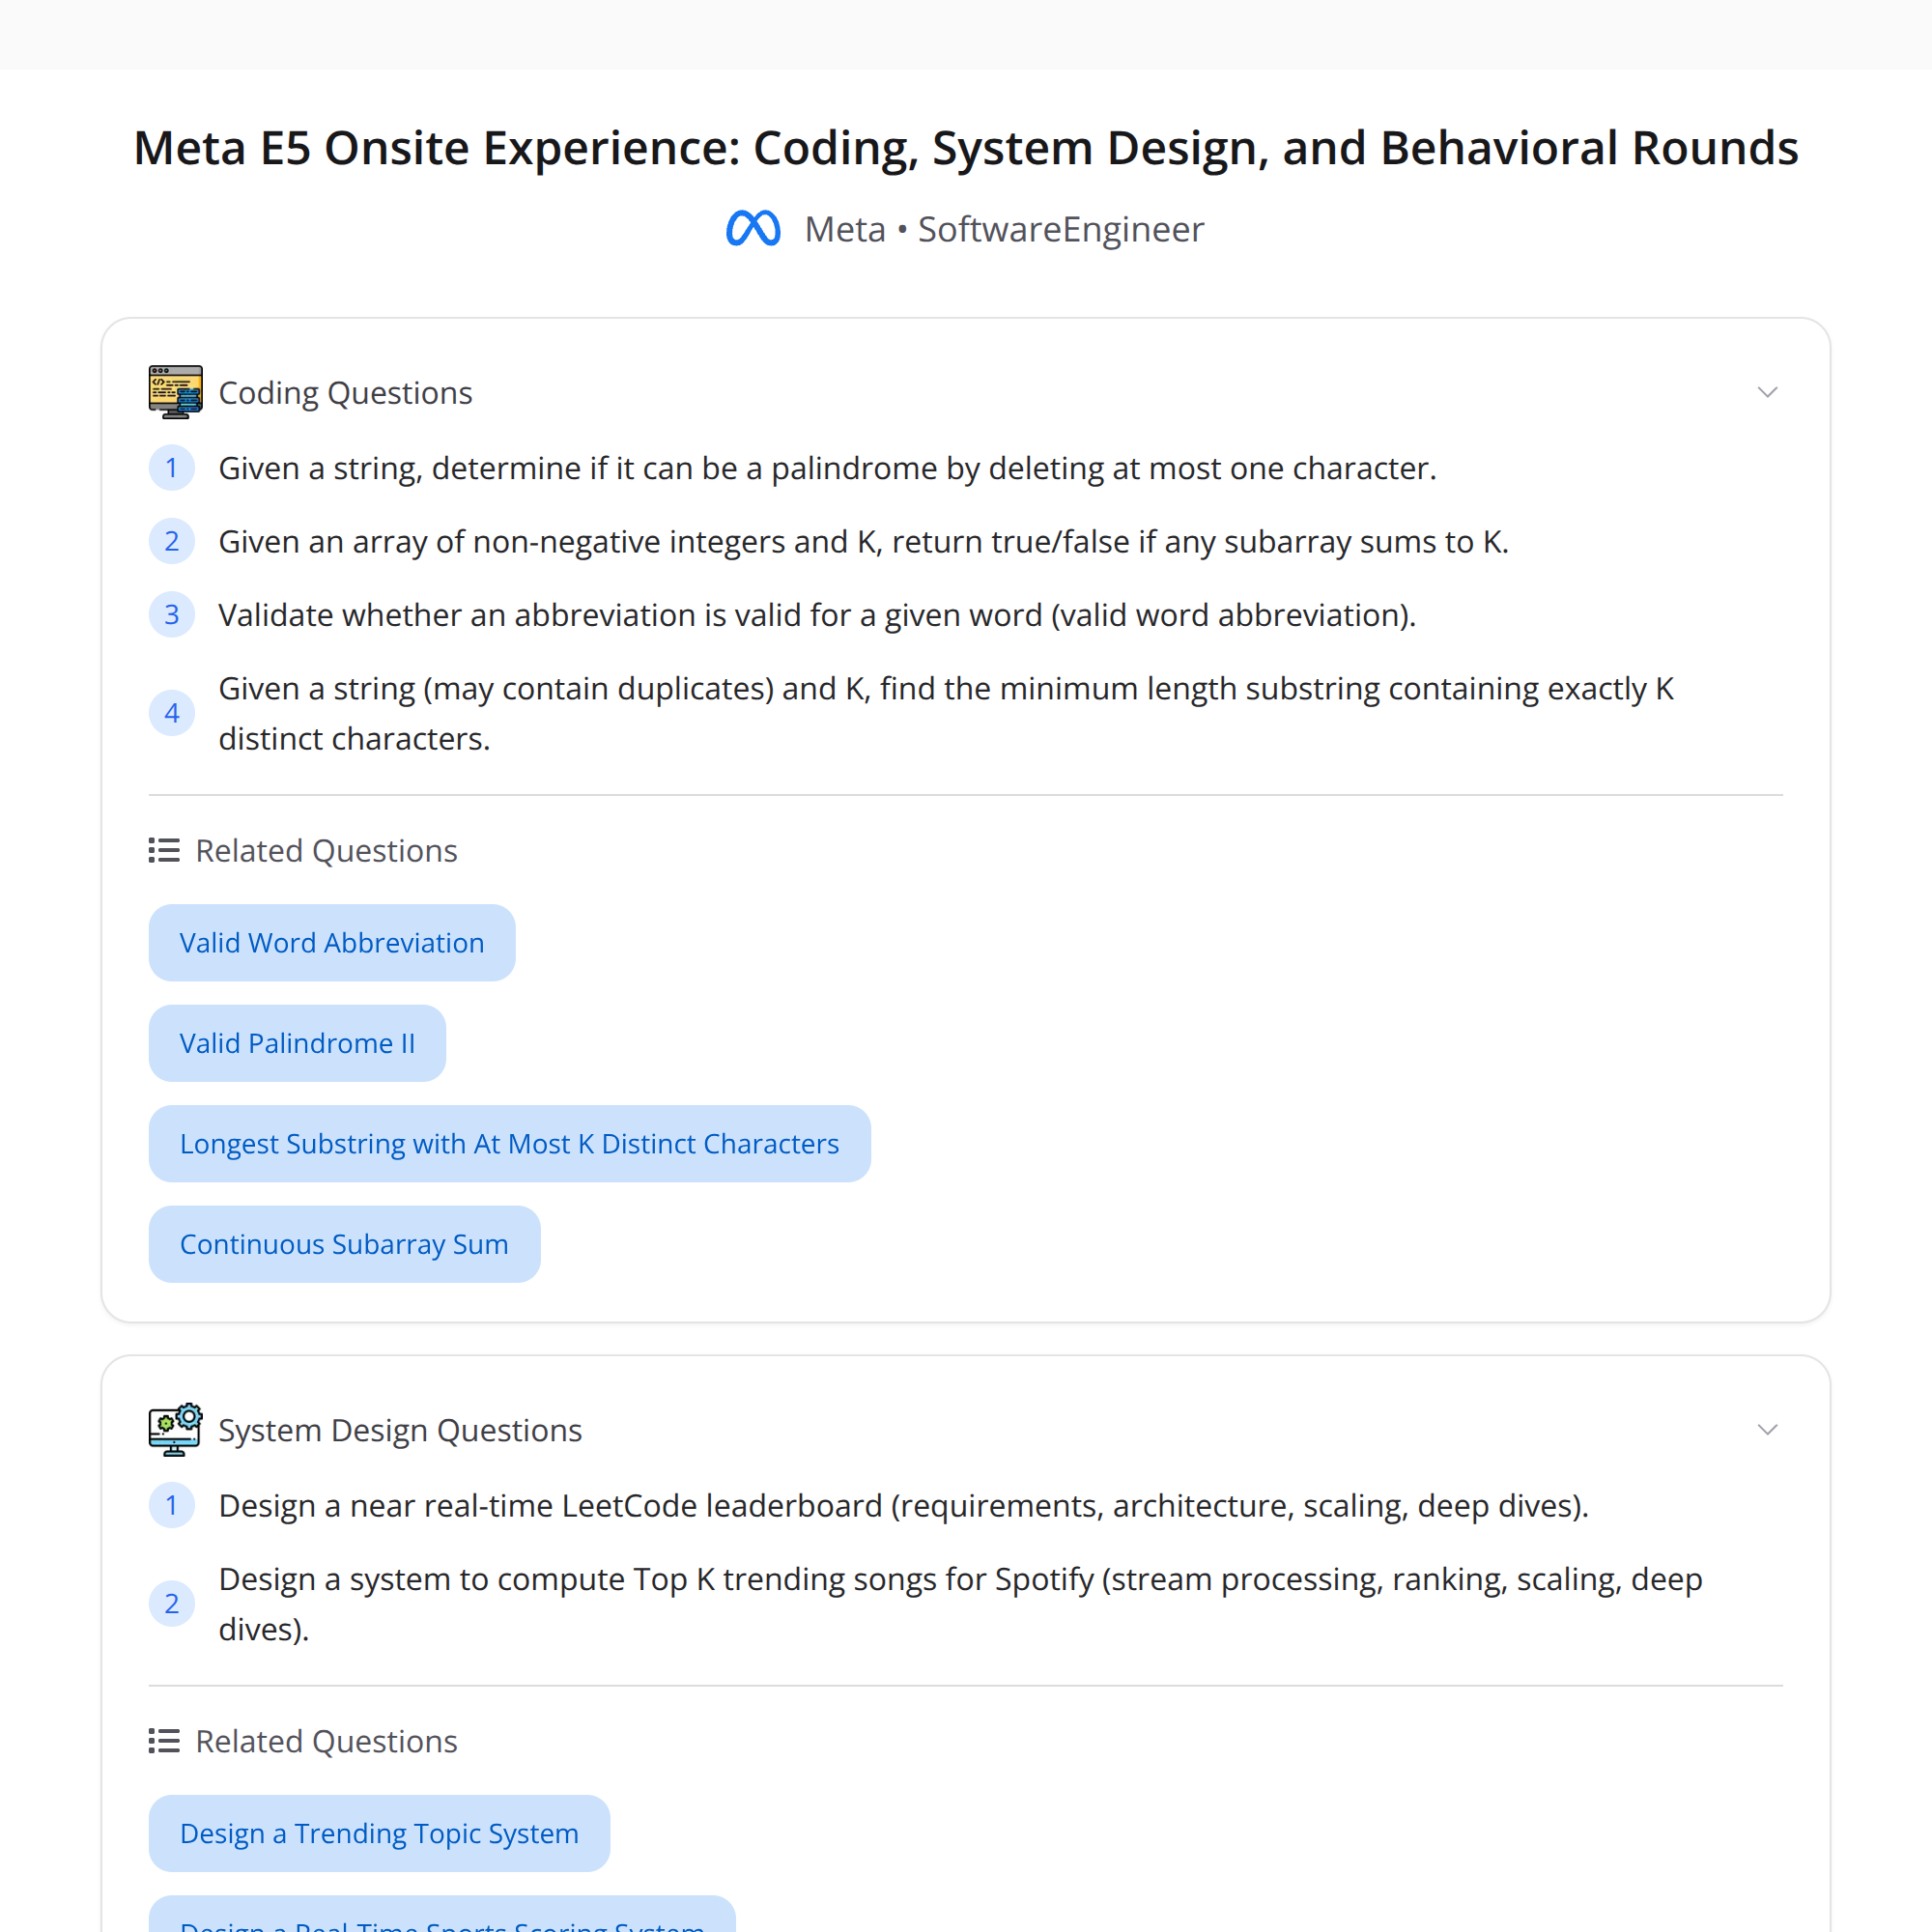This screenshot has width=1932, height=1932.
Task: Click the Meta E5 Onsite Experience page title
Action: tap(966, 147)
